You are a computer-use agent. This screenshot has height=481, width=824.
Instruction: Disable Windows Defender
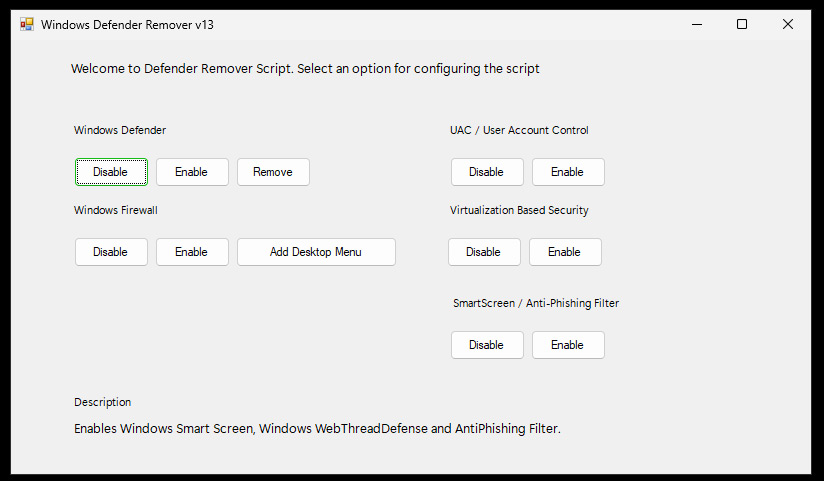111,172
